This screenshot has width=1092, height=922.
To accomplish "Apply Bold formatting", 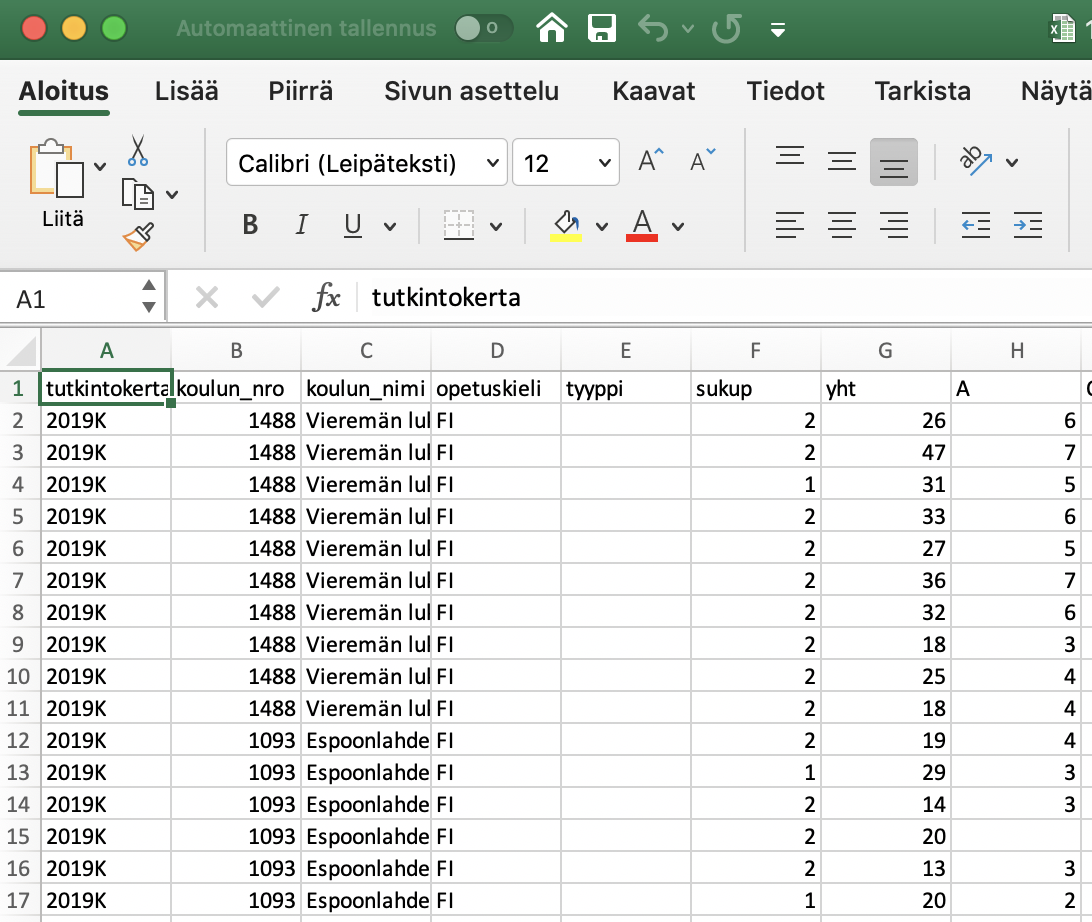I will click(x=250, y=226).
